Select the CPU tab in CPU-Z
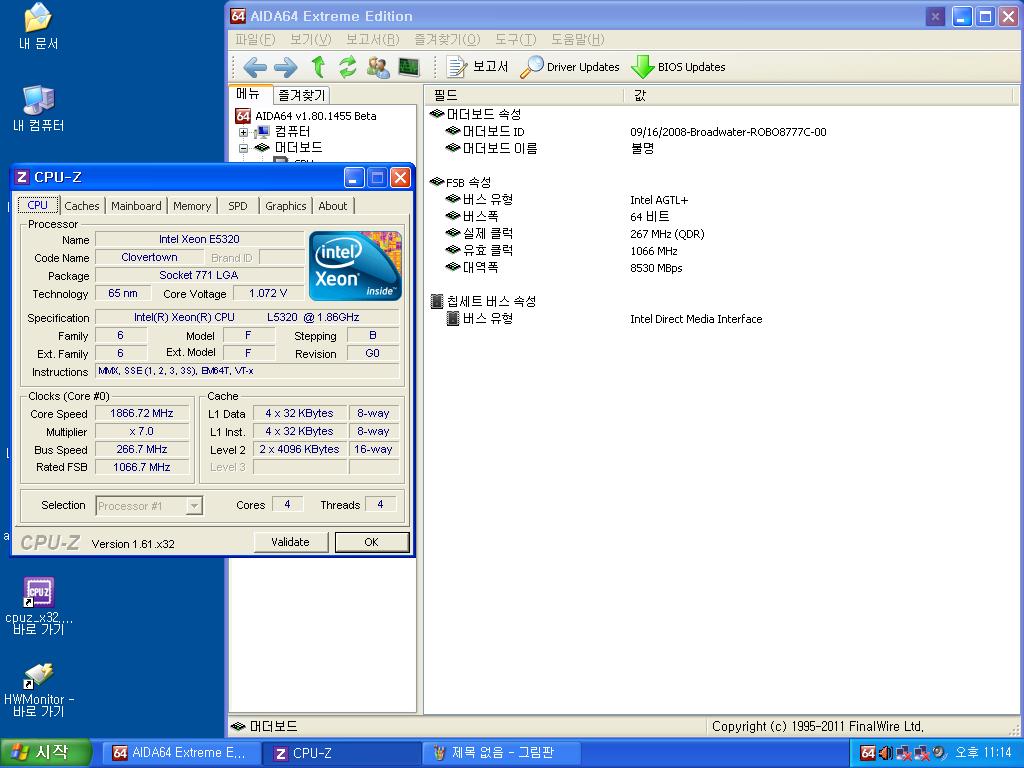 point(38,205)
